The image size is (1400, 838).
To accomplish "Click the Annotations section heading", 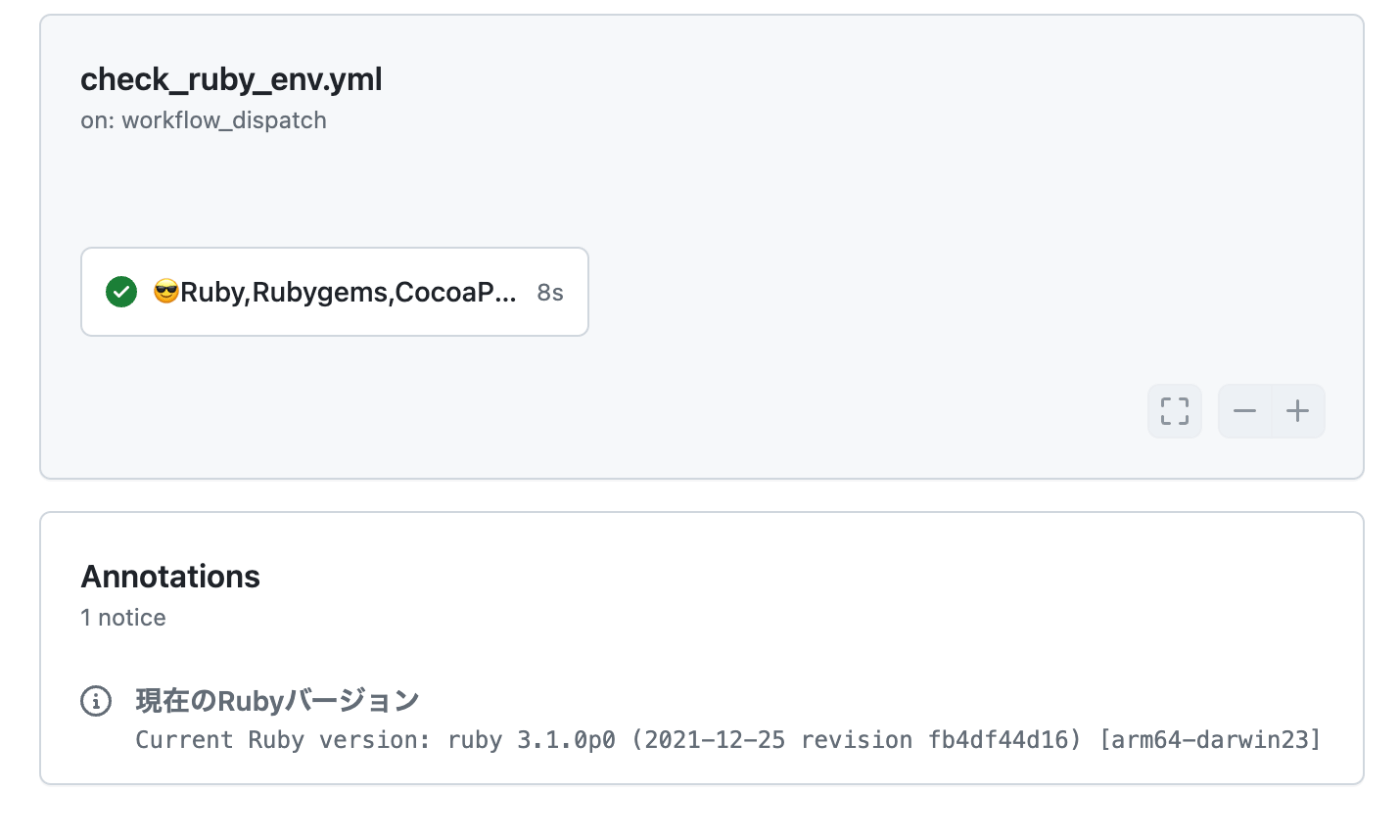I will 170,576.
